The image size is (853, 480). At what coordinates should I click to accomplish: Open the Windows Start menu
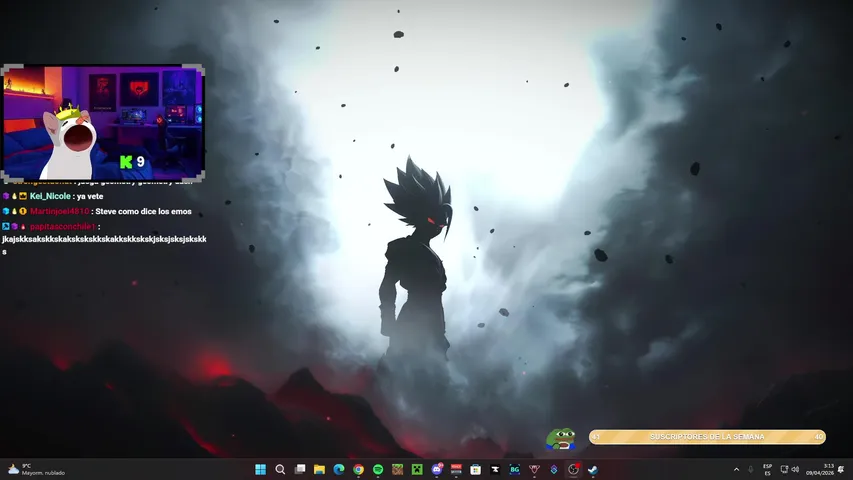pos(261,469)
